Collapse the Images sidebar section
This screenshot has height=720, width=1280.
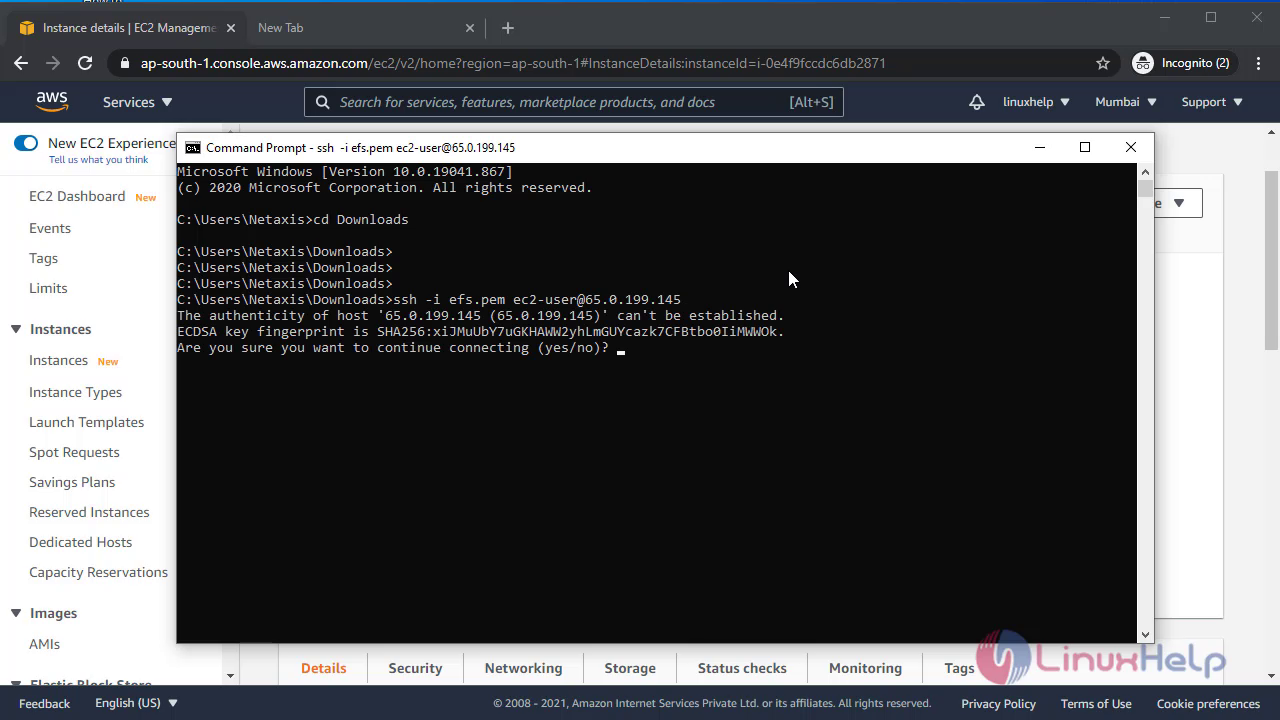16,613
